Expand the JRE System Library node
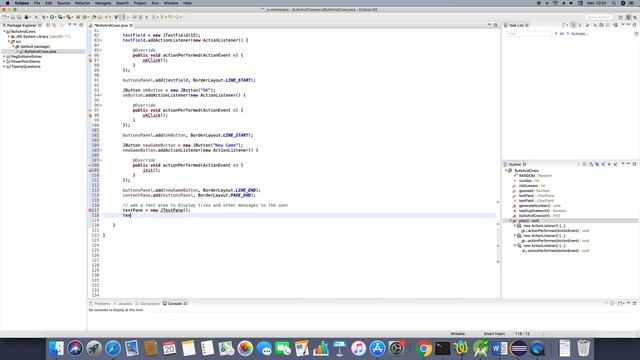 (9, 36)
